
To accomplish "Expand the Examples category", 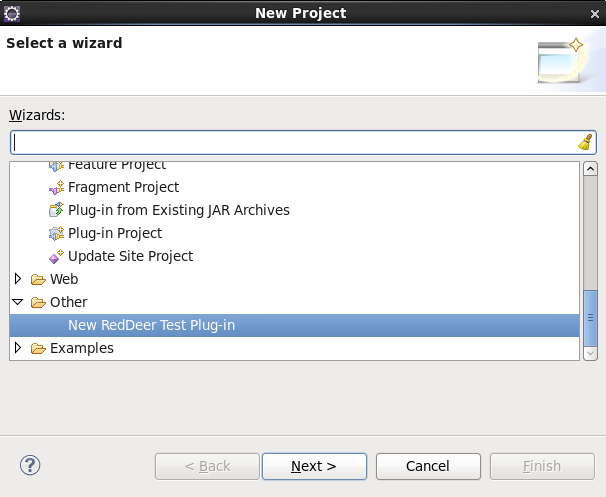I will click(18, 348).
